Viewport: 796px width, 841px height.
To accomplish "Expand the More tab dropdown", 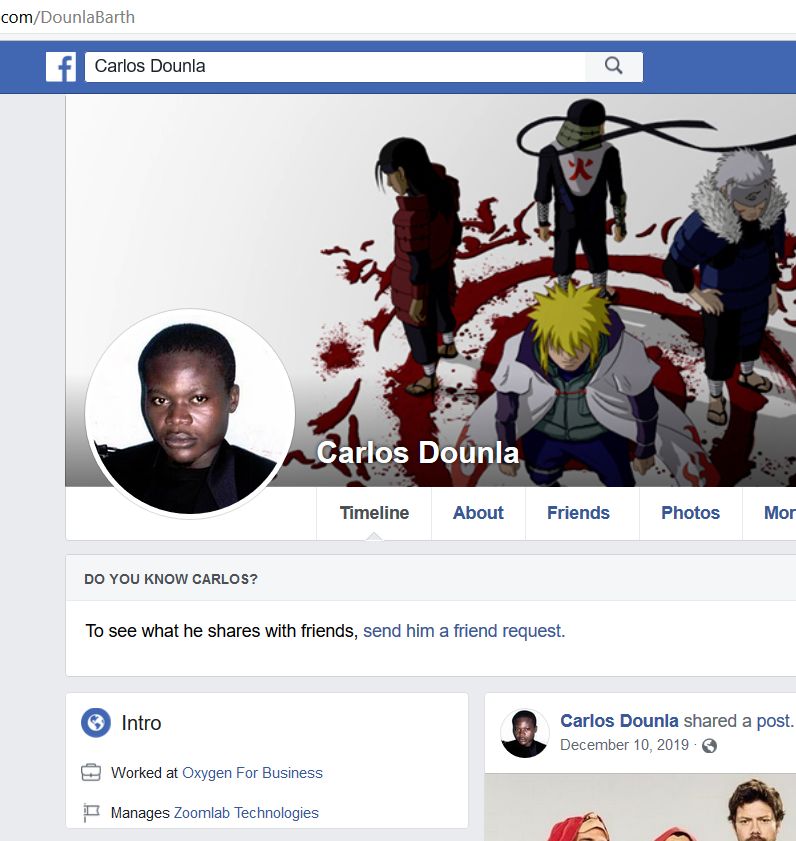I will pyautogui.click(x=778, y=513).
